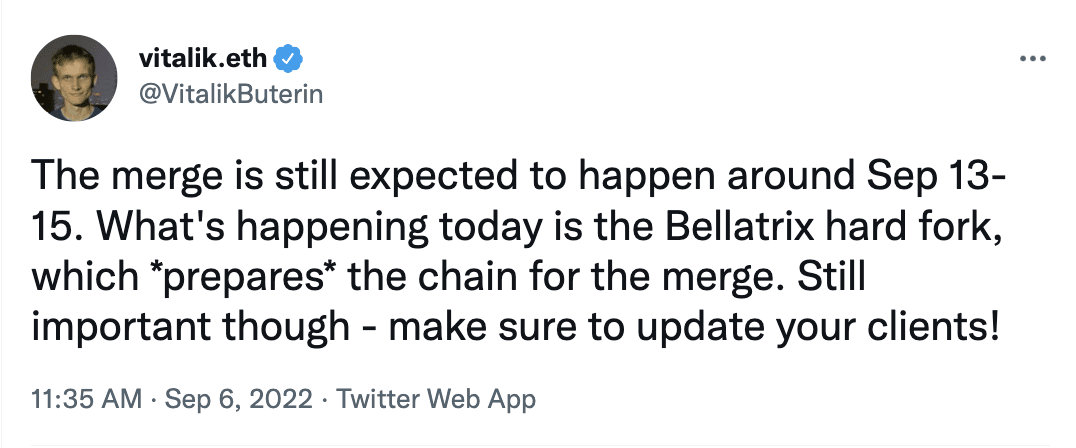Click the "Sep 13-" text on first line
This screenshot has height=448, width=1076.
coord(936,176)
